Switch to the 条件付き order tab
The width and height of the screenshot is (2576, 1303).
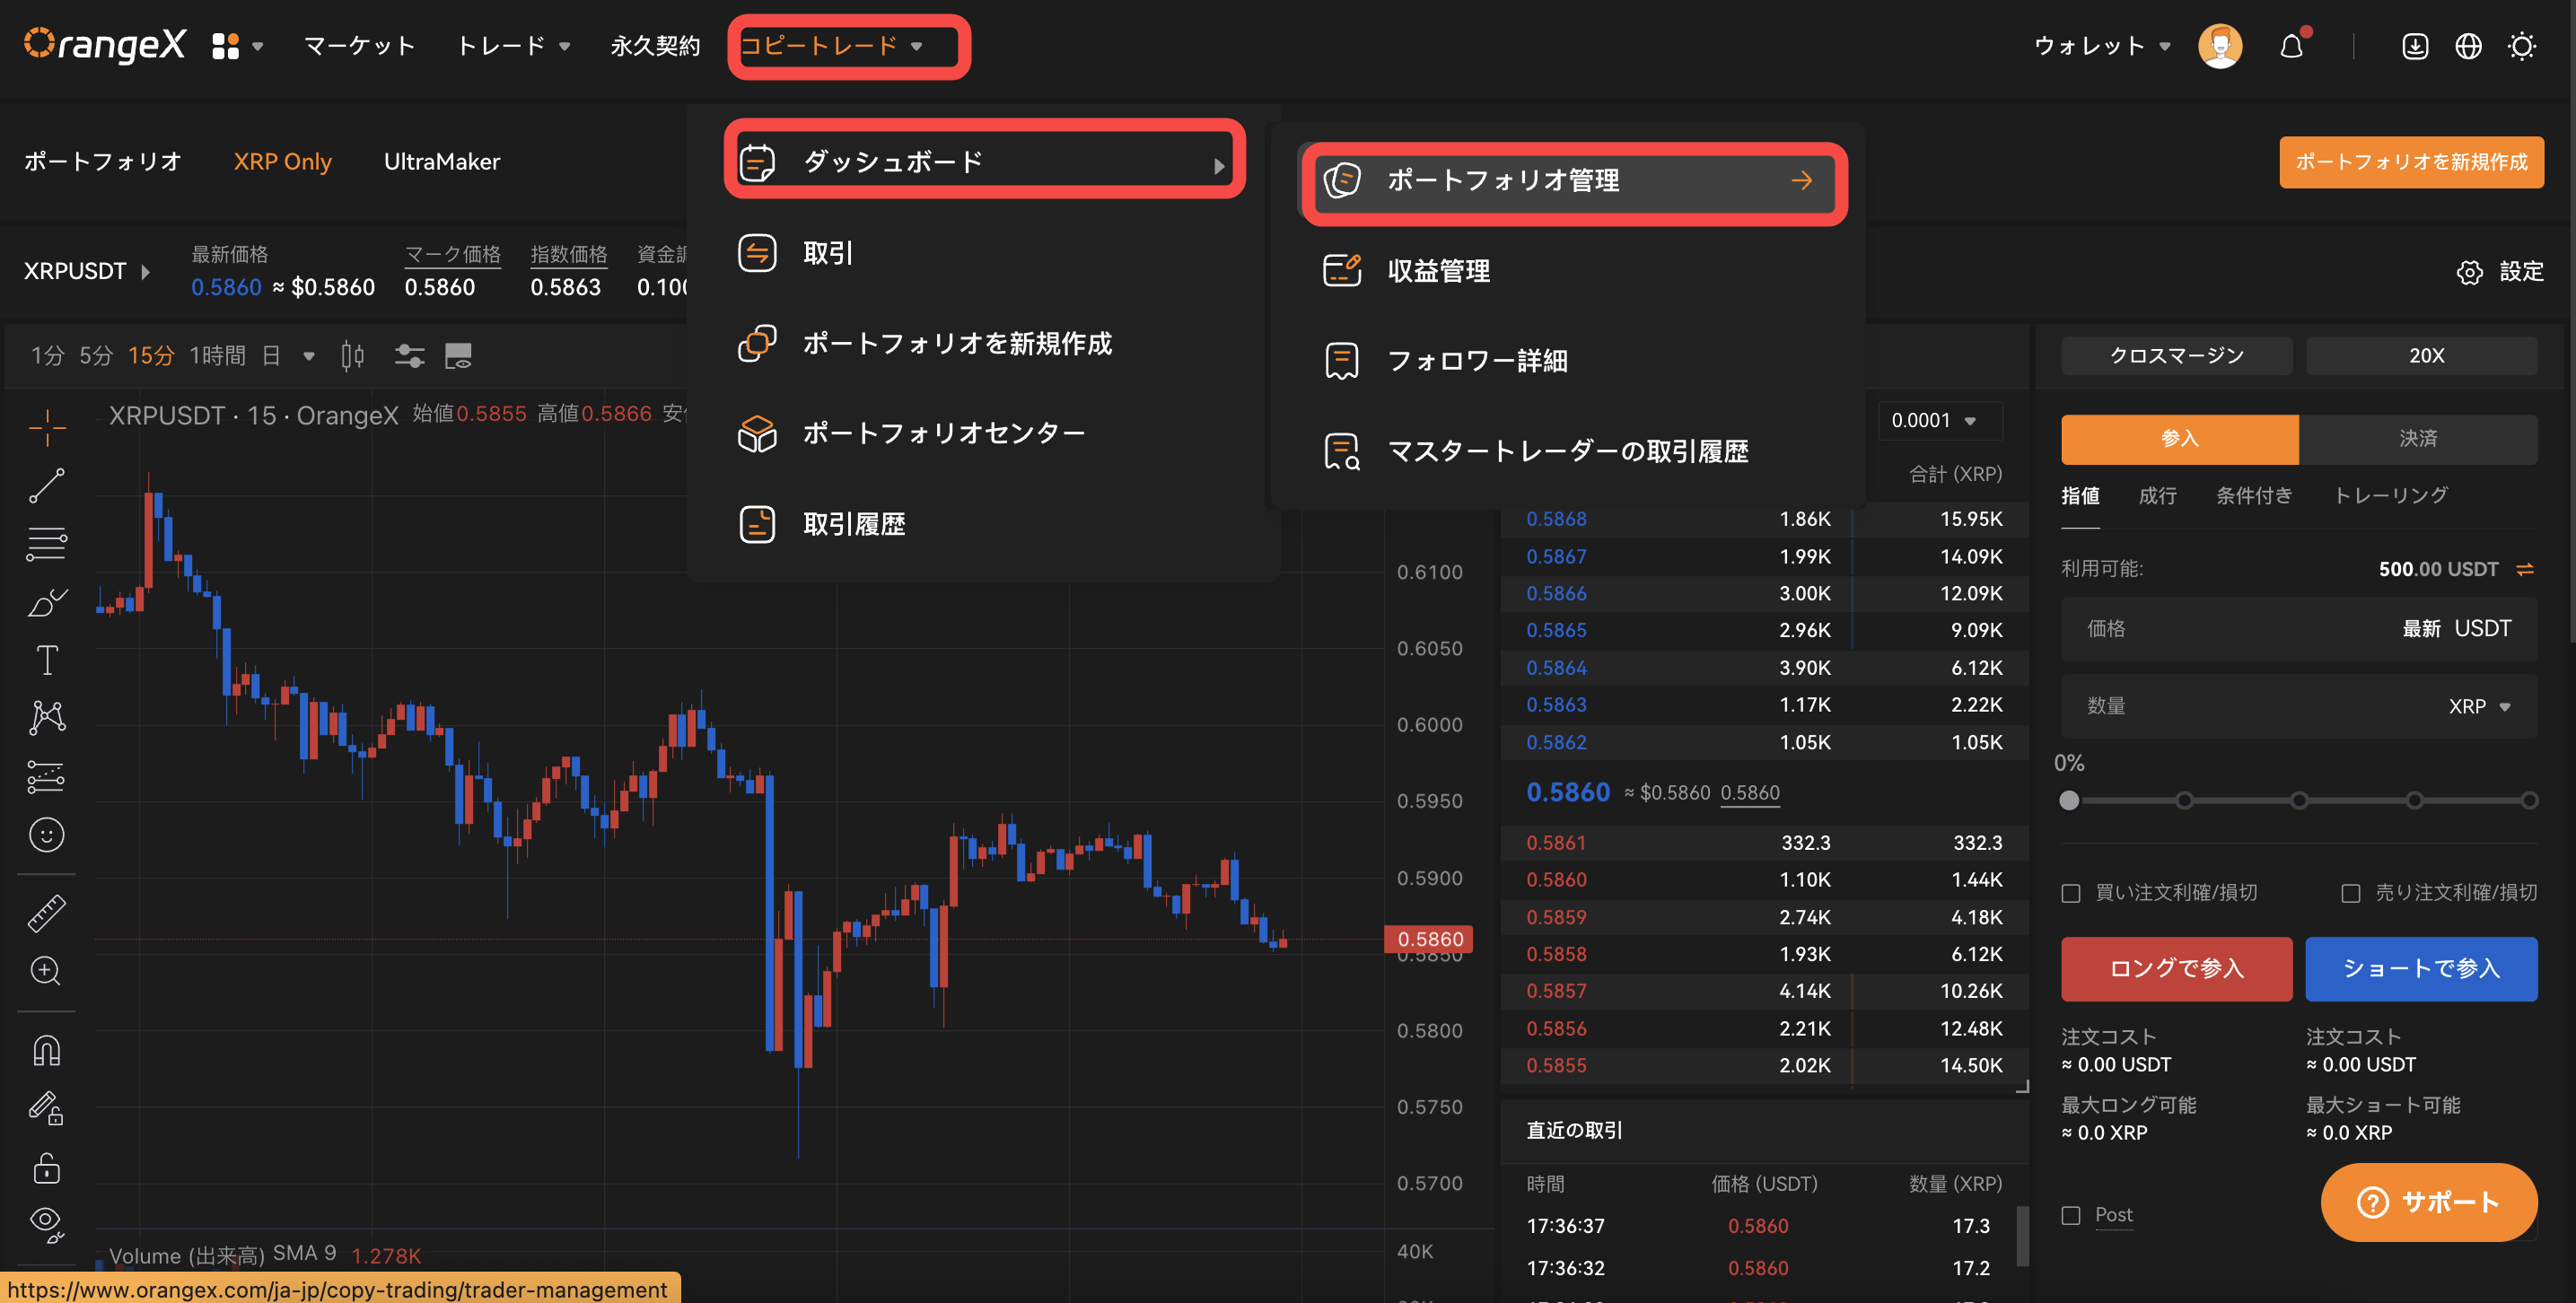pyautogui.click(x=2253, y=495)
